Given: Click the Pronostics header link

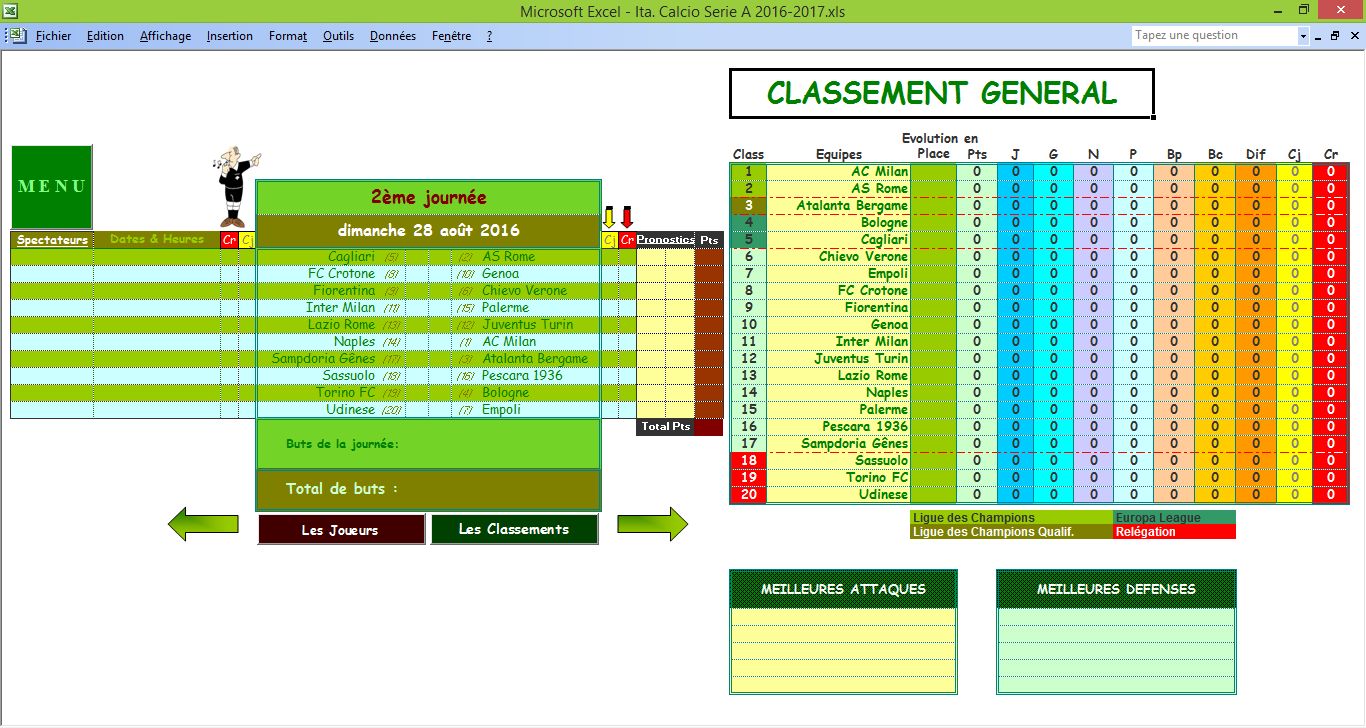Looking at the screenshot, I should (x=665, y=240).
